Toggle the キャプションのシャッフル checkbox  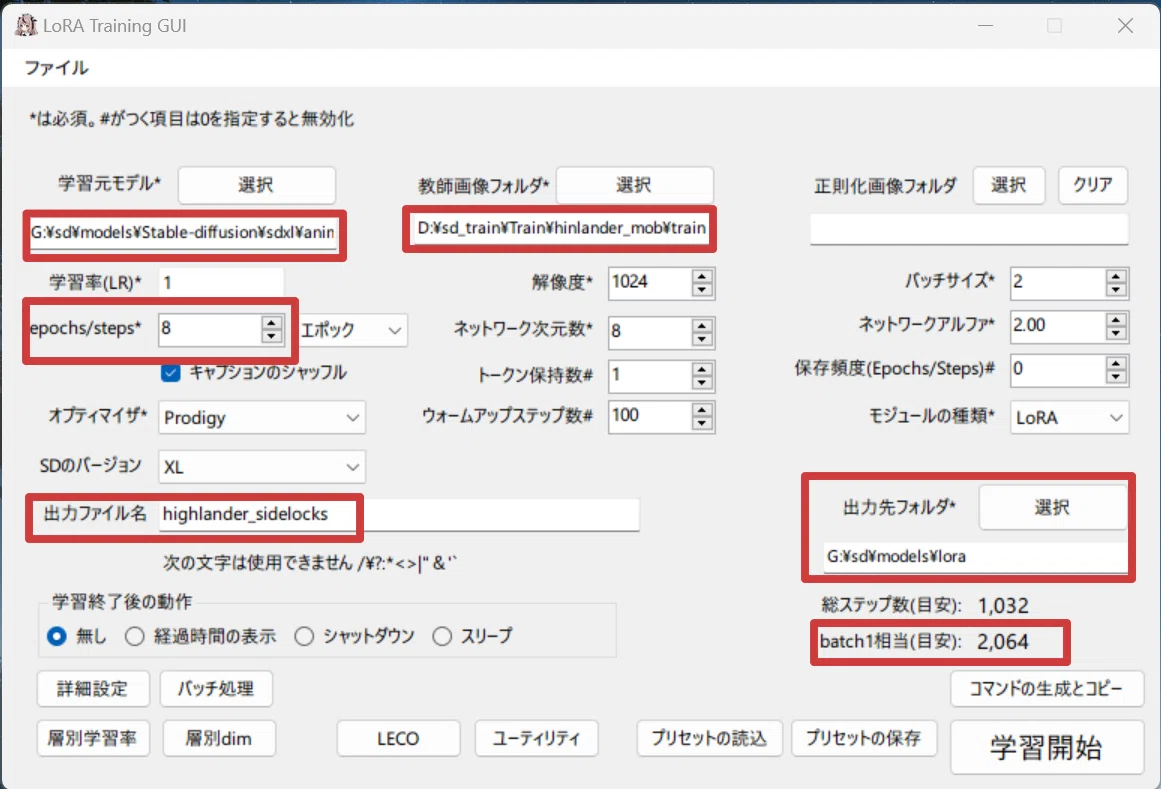pyautogui.click(x=171, y=373)
